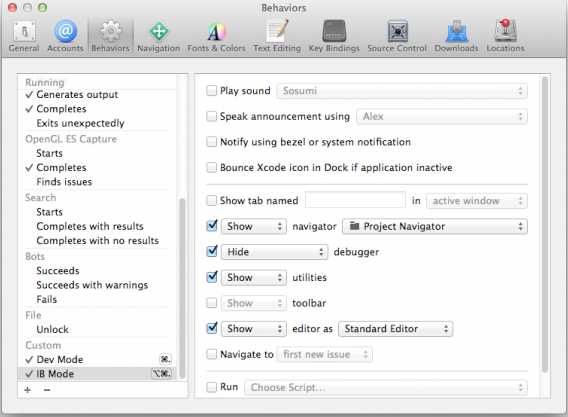Open Show dropdown for utilities
This screenshot has height=417, width=568.
click(254, 278)
